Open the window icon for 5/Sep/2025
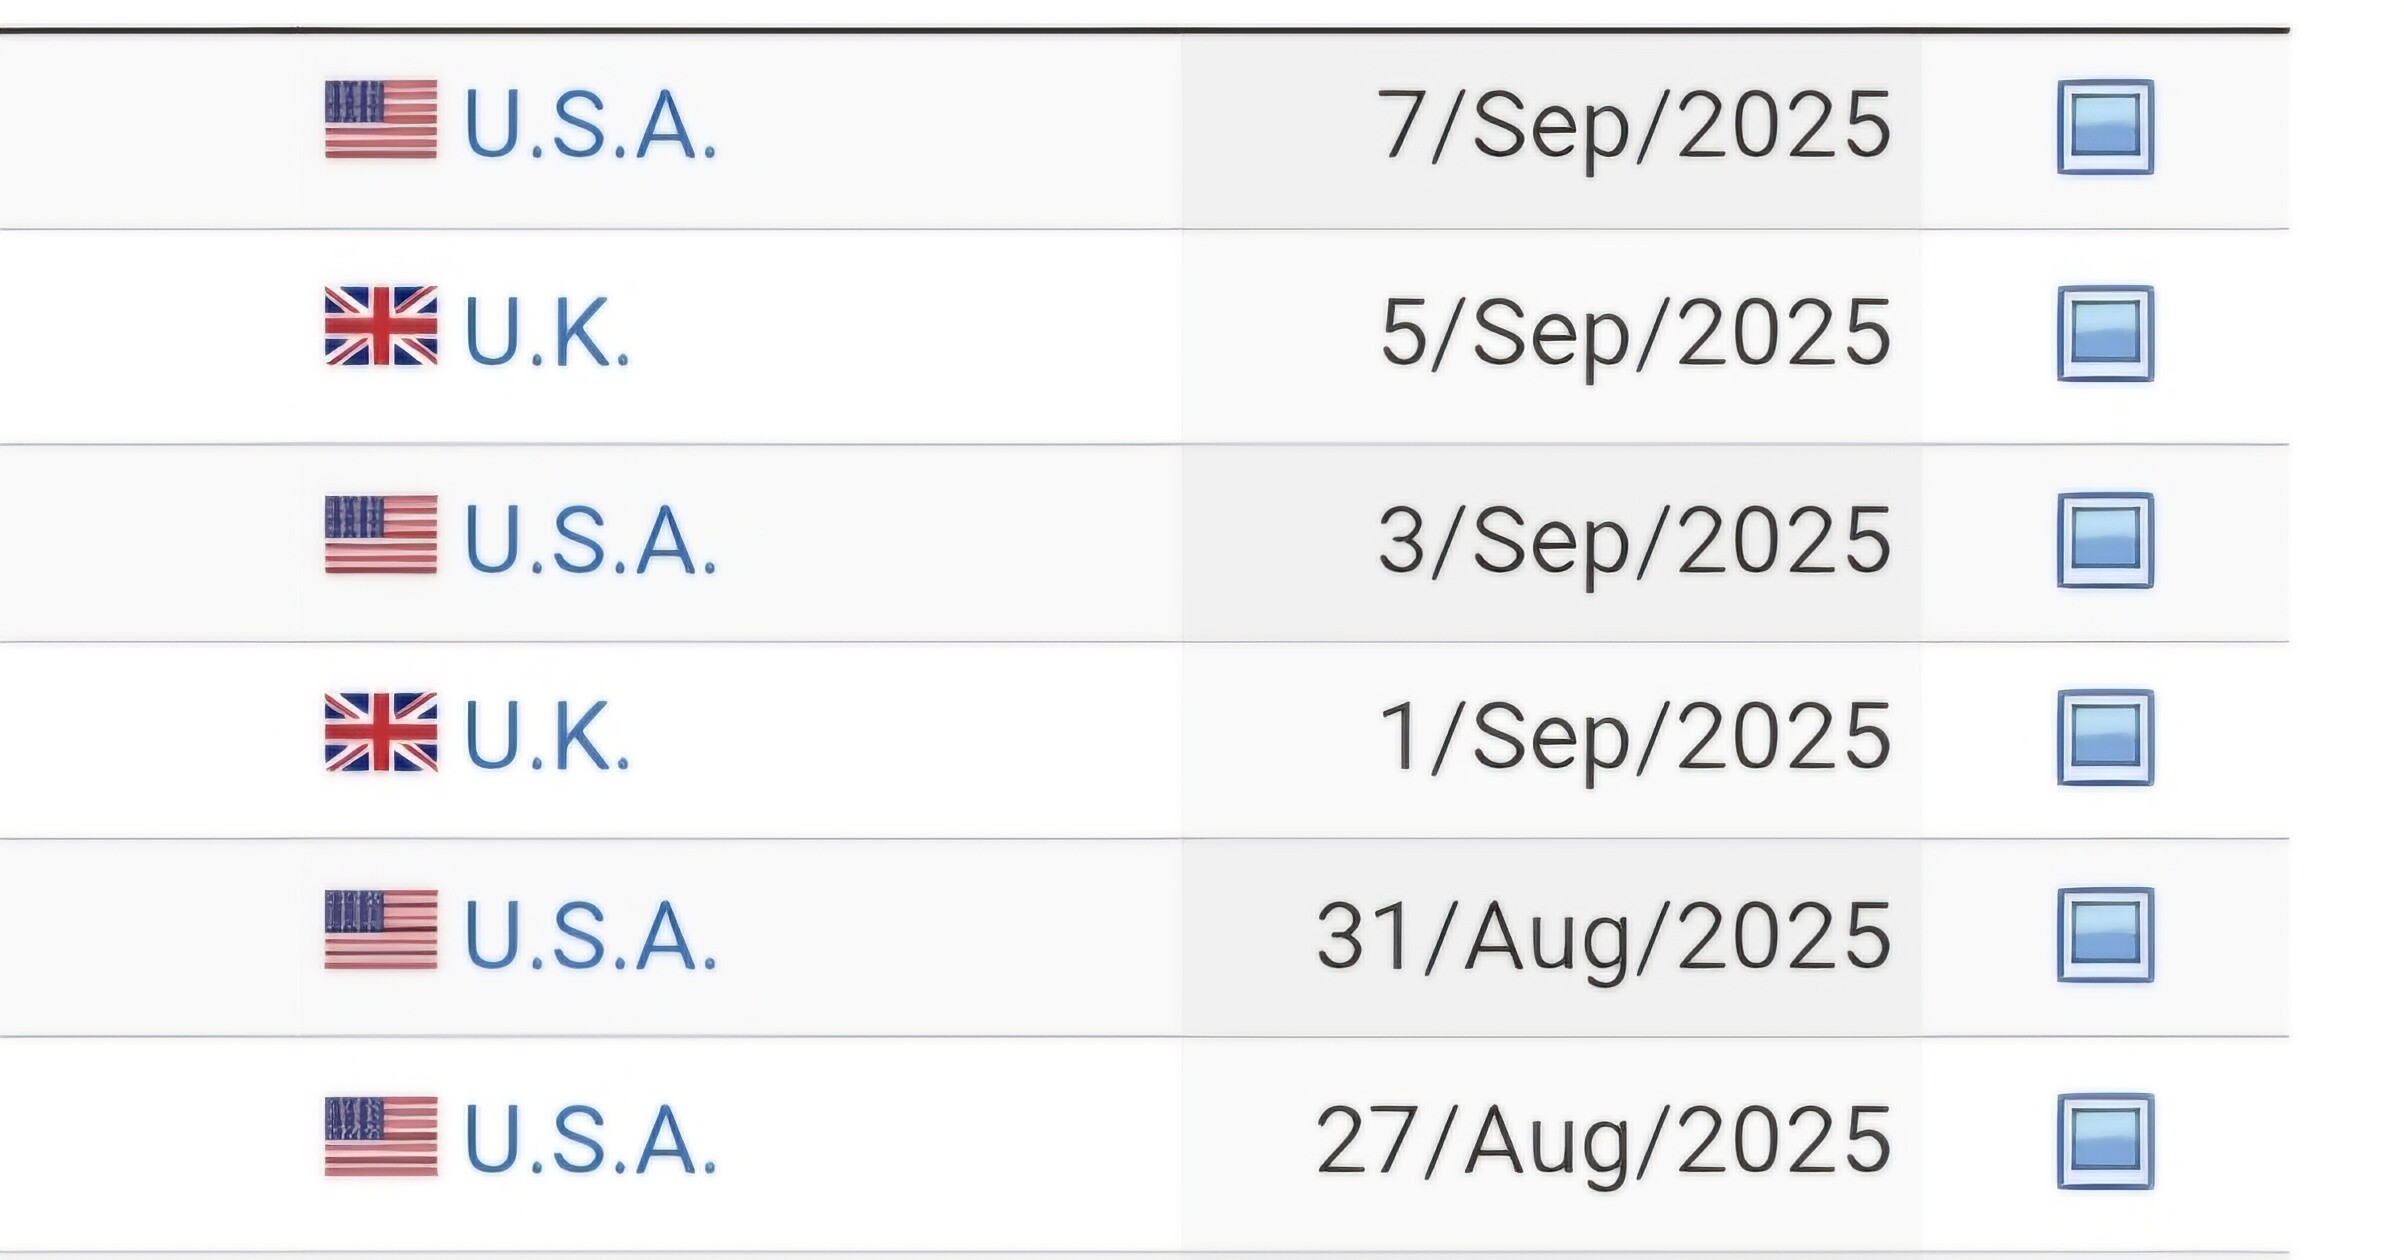 click(2105, 334)
